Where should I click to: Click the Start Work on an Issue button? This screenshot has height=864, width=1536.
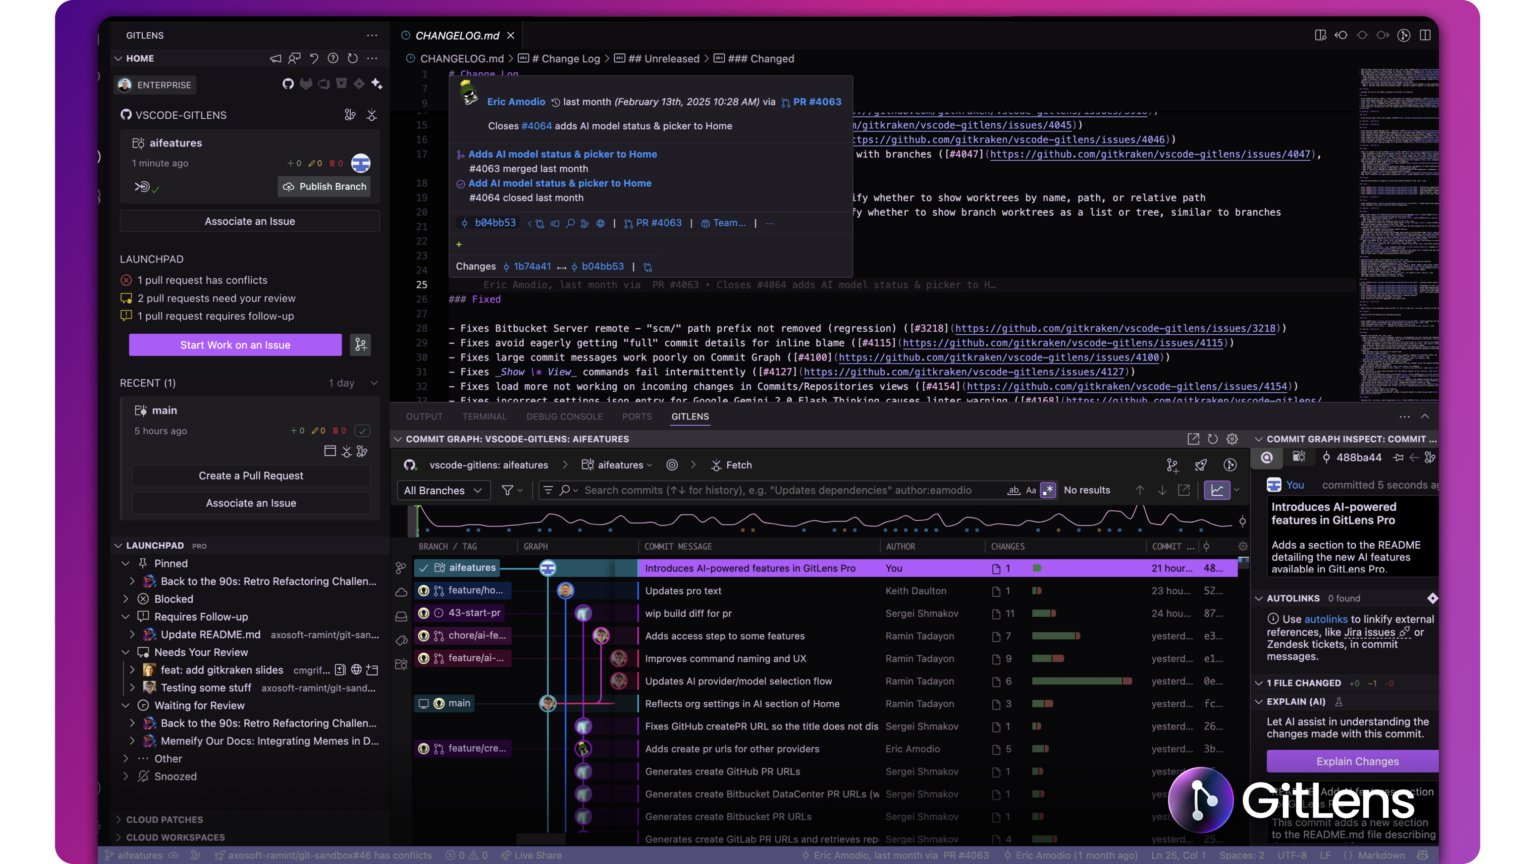coord(234,344)
